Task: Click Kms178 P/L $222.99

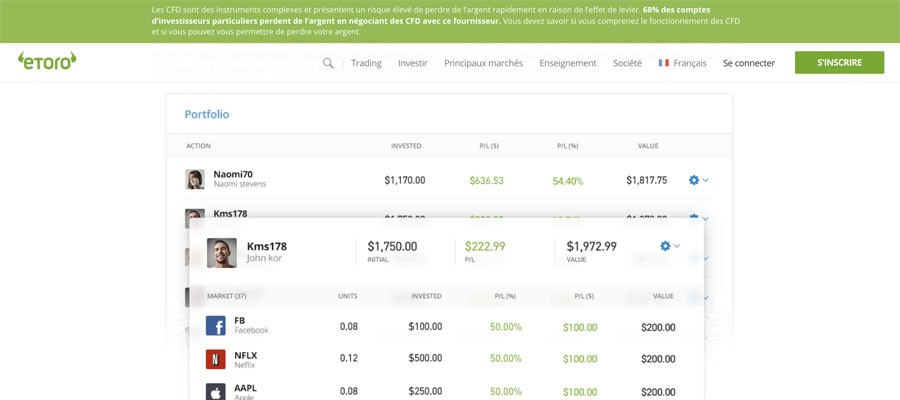Action: [x=485, y=246]
